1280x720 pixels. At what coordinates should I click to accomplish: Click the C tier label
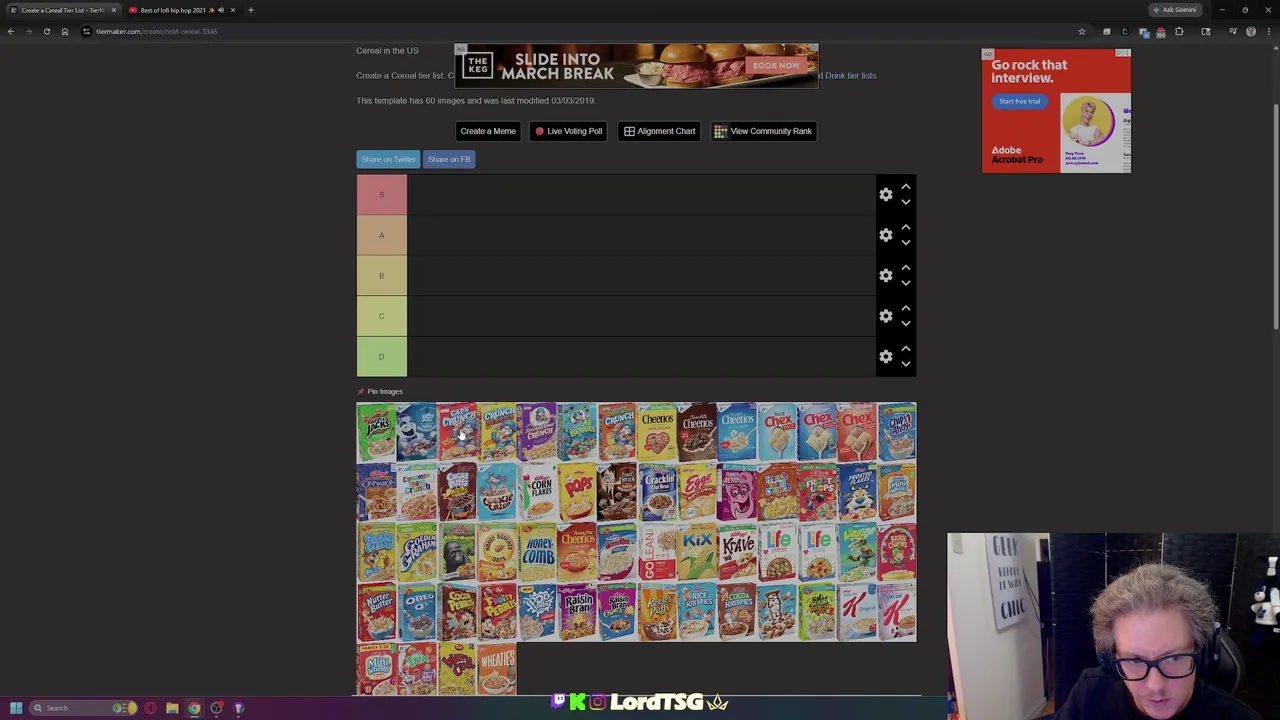click(x=381, y=316)
